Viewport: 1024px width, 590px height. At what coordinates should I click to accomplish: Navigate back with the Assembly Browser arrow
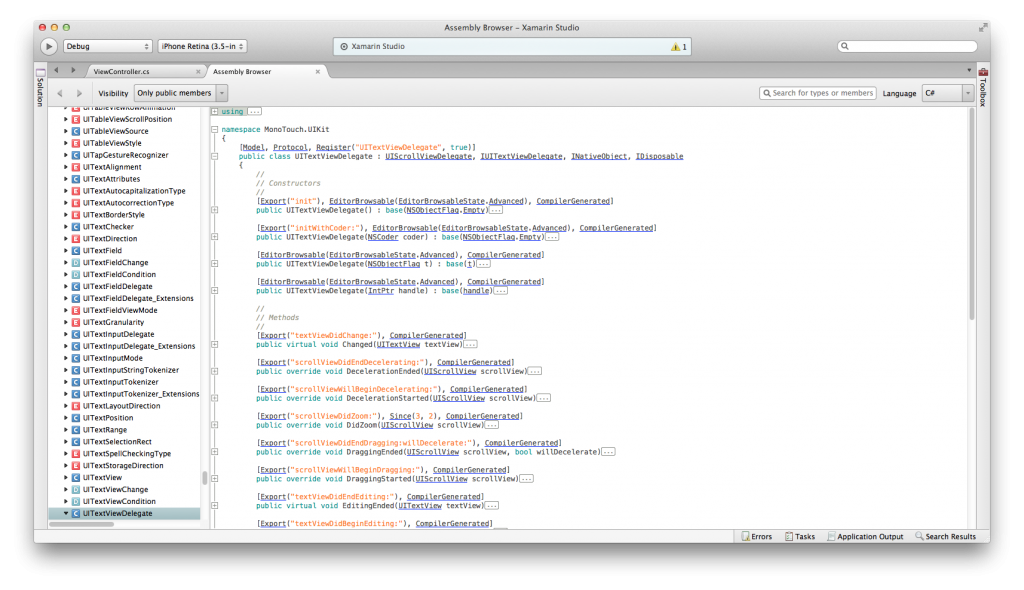pyautogui.click(x=59, y=93)
